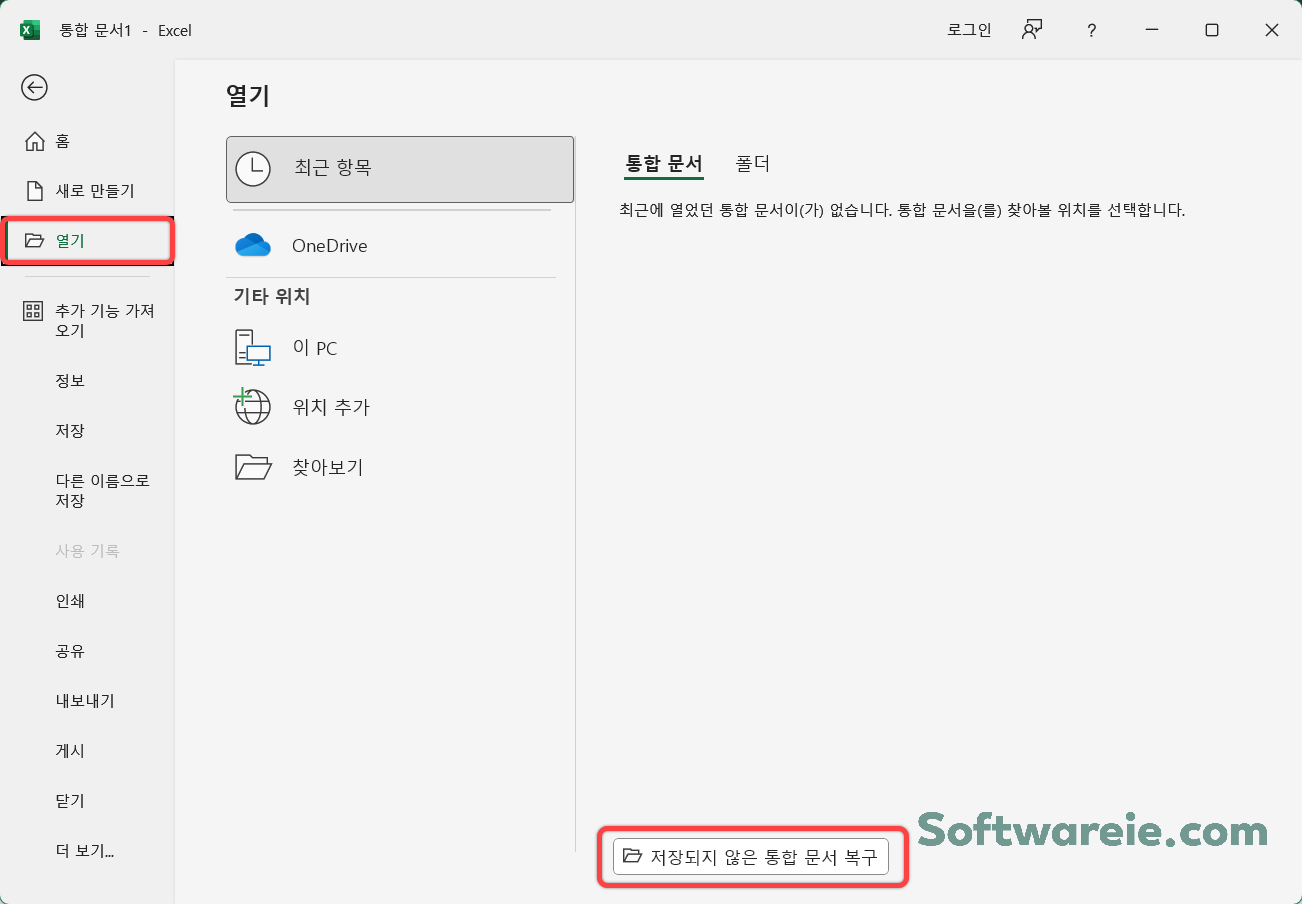This screenshot has width=1302, height=904.
Task: Click the 위치 추가 label
Action: click(x=331, y=407)
